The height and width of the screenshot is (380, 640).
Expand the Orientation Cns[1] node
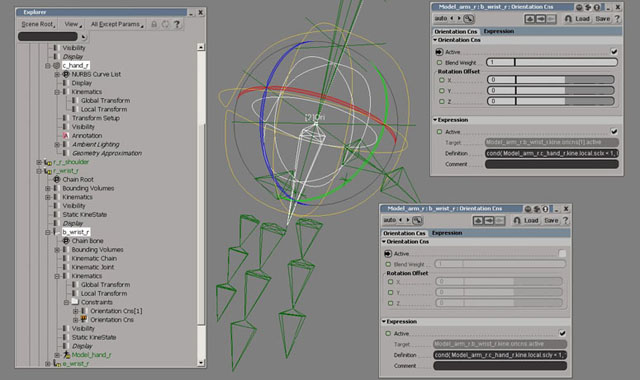click(76, 311)
